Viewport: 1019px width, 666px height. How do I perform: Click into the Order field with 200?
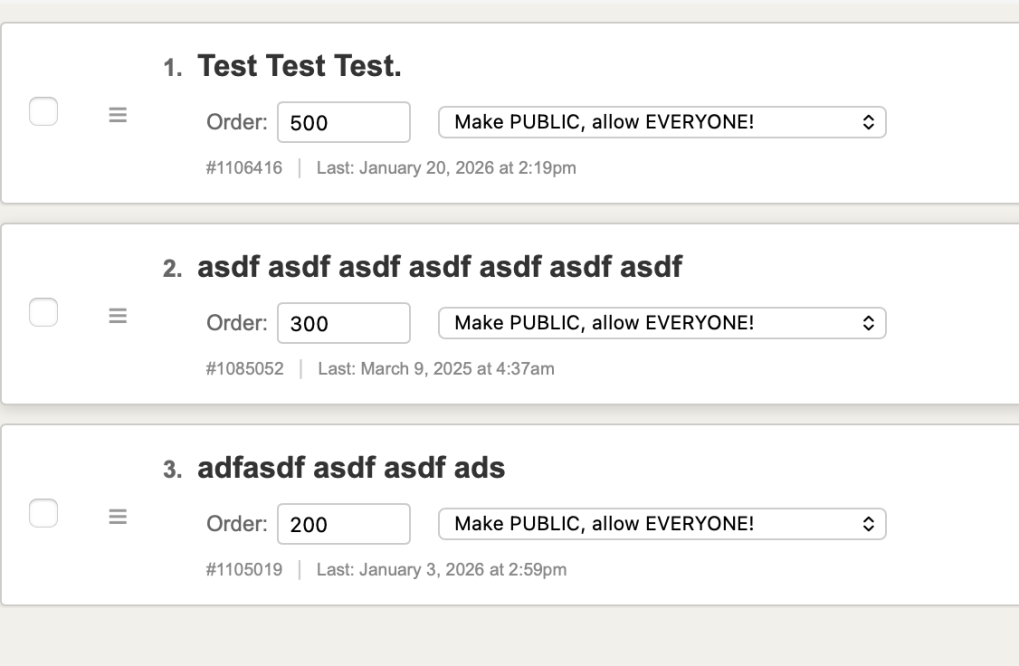coord(343,525)
